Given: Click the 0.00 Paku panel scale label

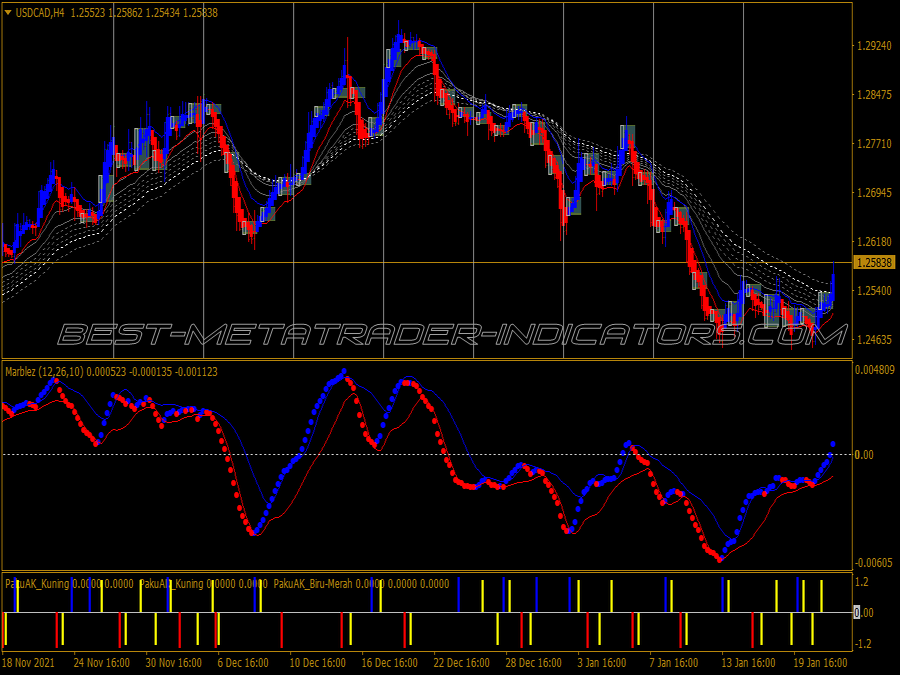Looking at the screenshot, I should pyautogui.click(x=864, y=612).
